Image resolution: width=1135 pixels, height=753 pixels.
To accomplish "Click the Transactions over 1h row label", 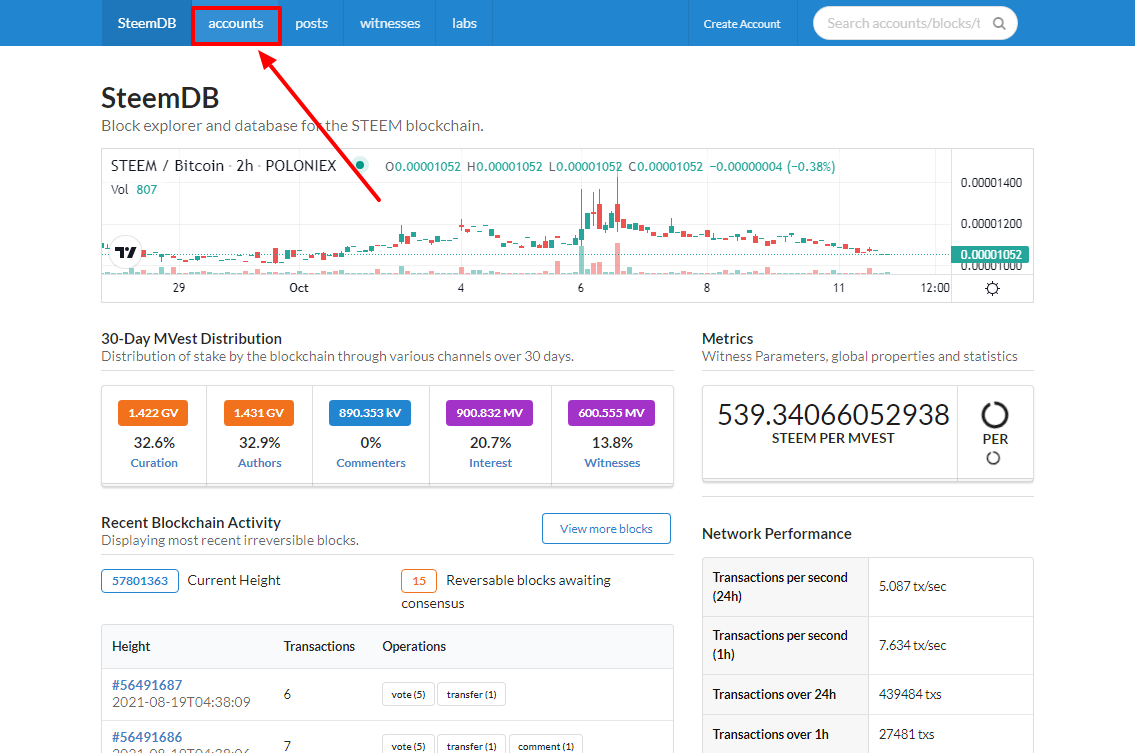I will click(x=770, y=734).
